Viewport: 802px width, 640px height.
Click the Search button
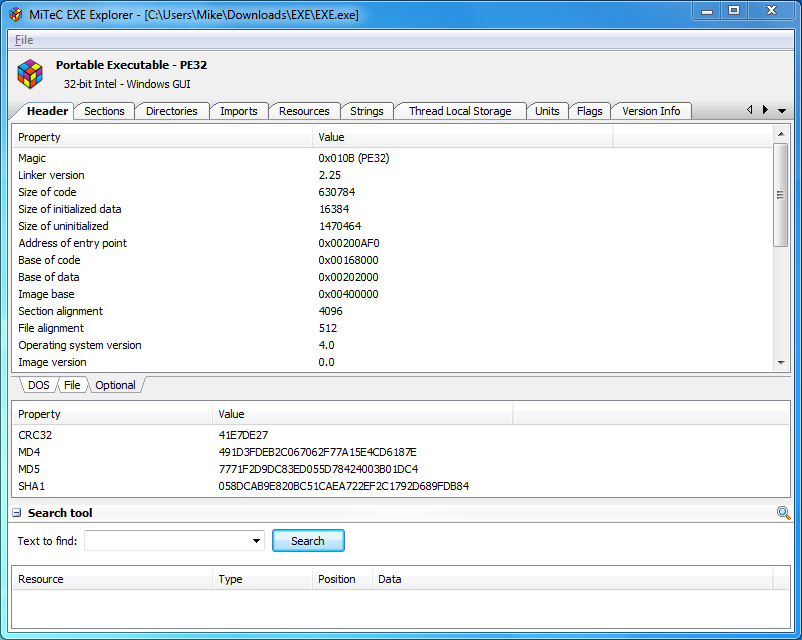[x=308, y=541]
